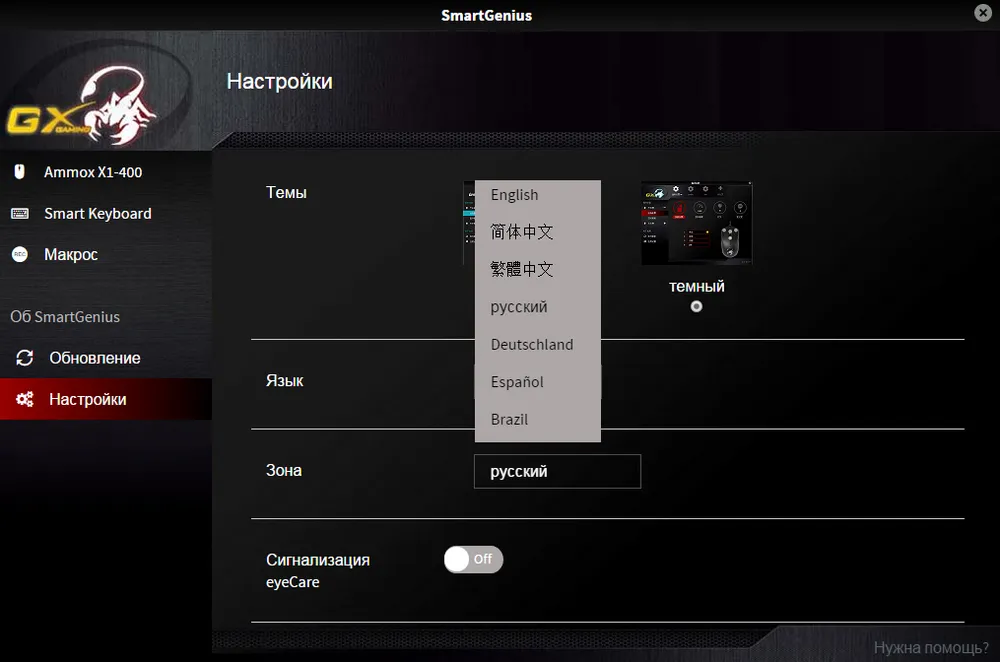Close the SmartGenius window
This screenshot has height=662, width=1000.
983,13
